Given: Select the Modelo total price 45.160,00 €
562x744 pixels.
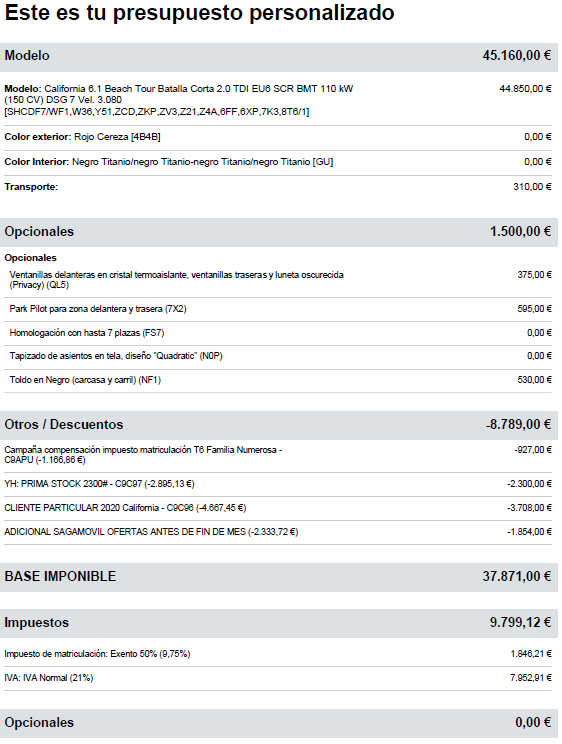Looking at the screenshot, I should (516, 56).
